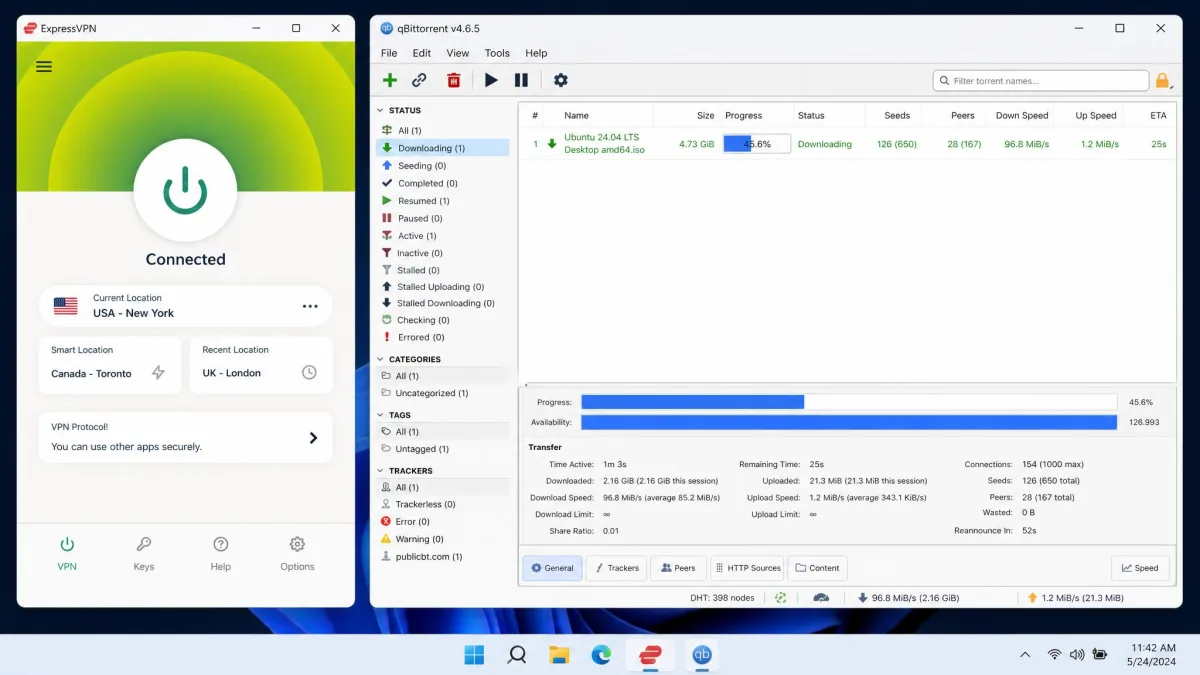The height and width of the screenshot is (675, 1200).
Task: Collapse the TRACKERS section
Action: [380, 471]
